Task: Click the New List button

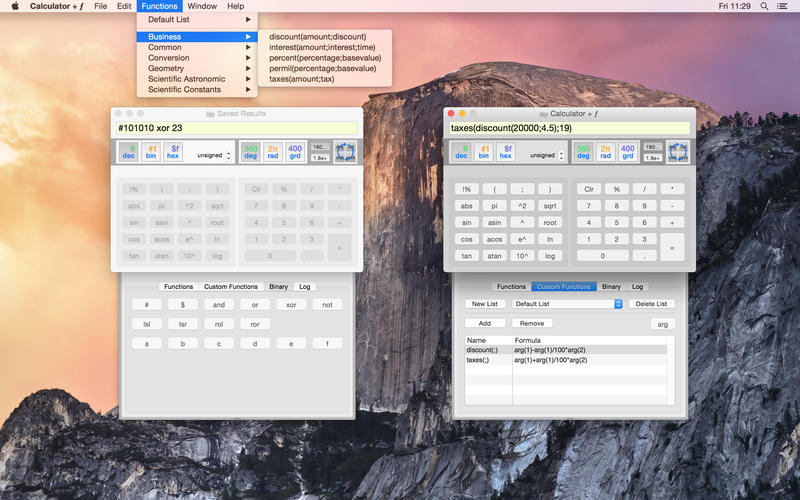Action: point(485,304)
